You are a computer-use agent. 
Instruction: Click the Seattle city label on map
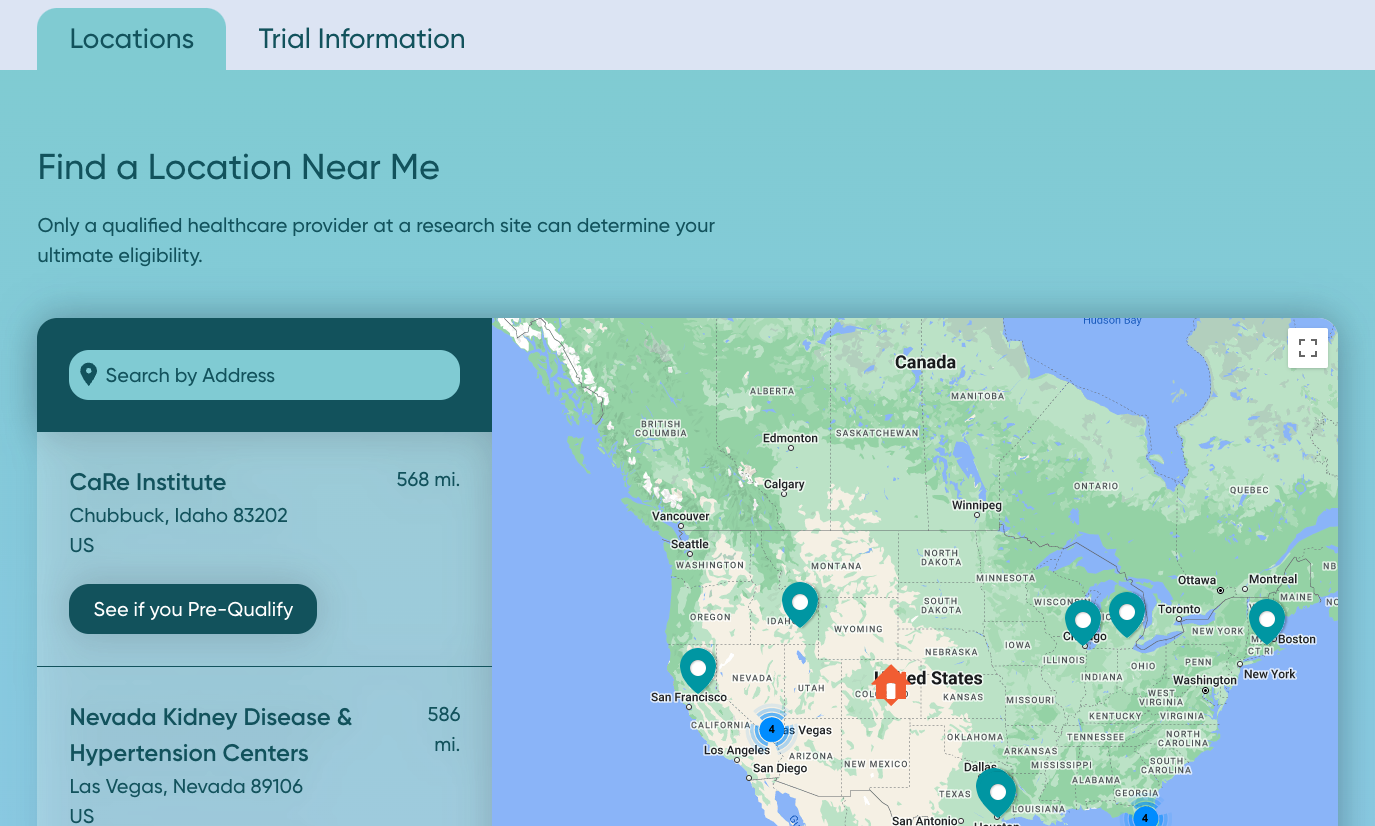[690, 545]
